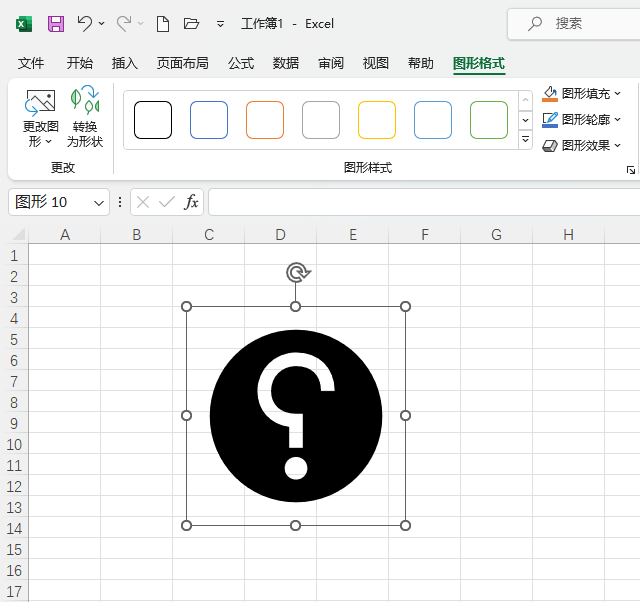Open the Graphics Effects dropdown

click(x=617, y=145)
